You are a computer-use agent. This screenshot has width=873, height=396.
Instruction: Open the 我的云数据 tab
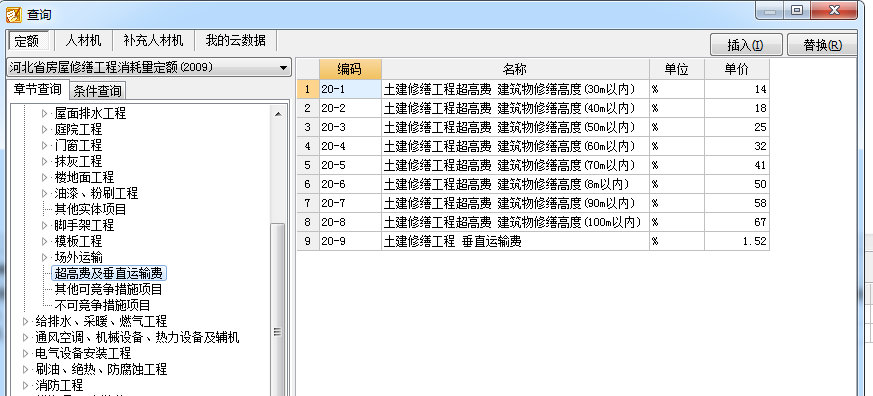tap(235, 41)
